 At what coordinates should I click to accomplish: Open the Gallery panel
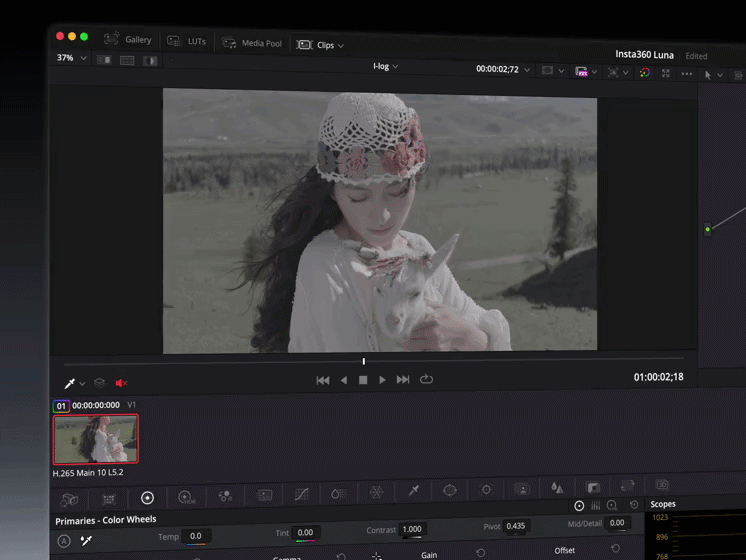tap(128, 39)
